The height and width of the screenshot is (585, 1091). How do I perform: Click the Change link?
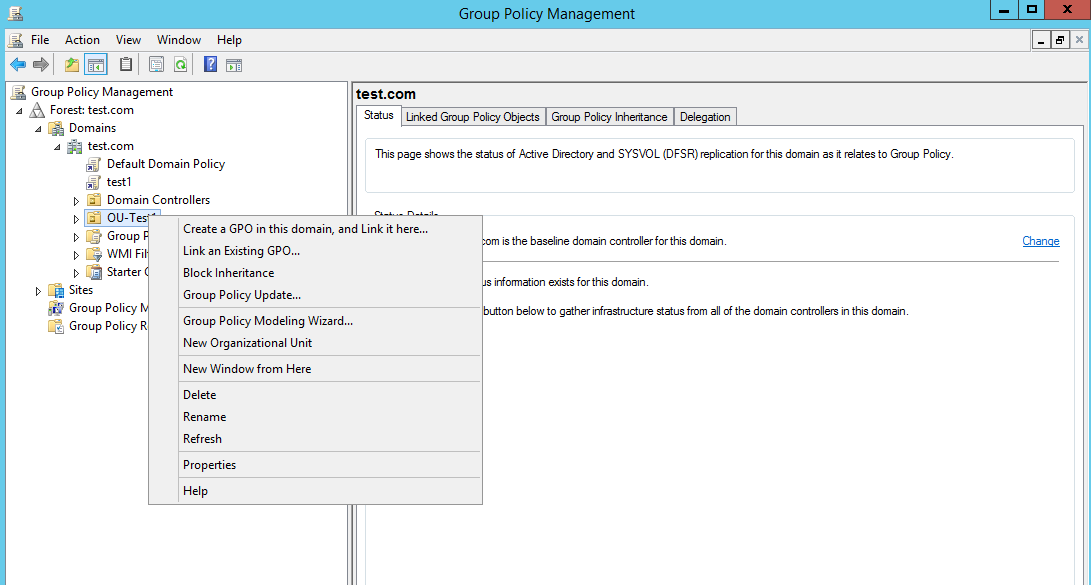coord(1041,241)
